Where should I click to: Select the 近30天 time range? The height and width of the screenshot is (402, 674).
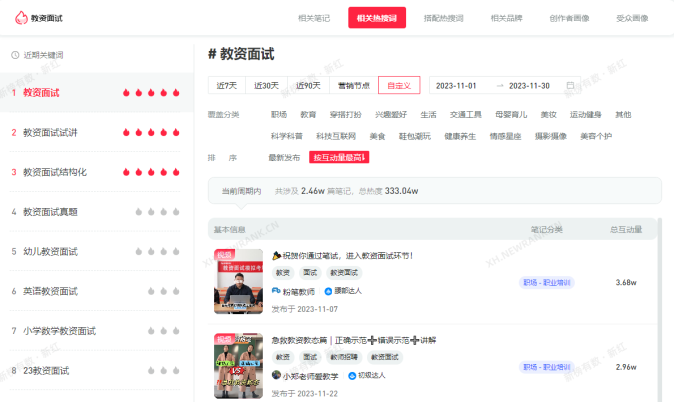[266, 85]
